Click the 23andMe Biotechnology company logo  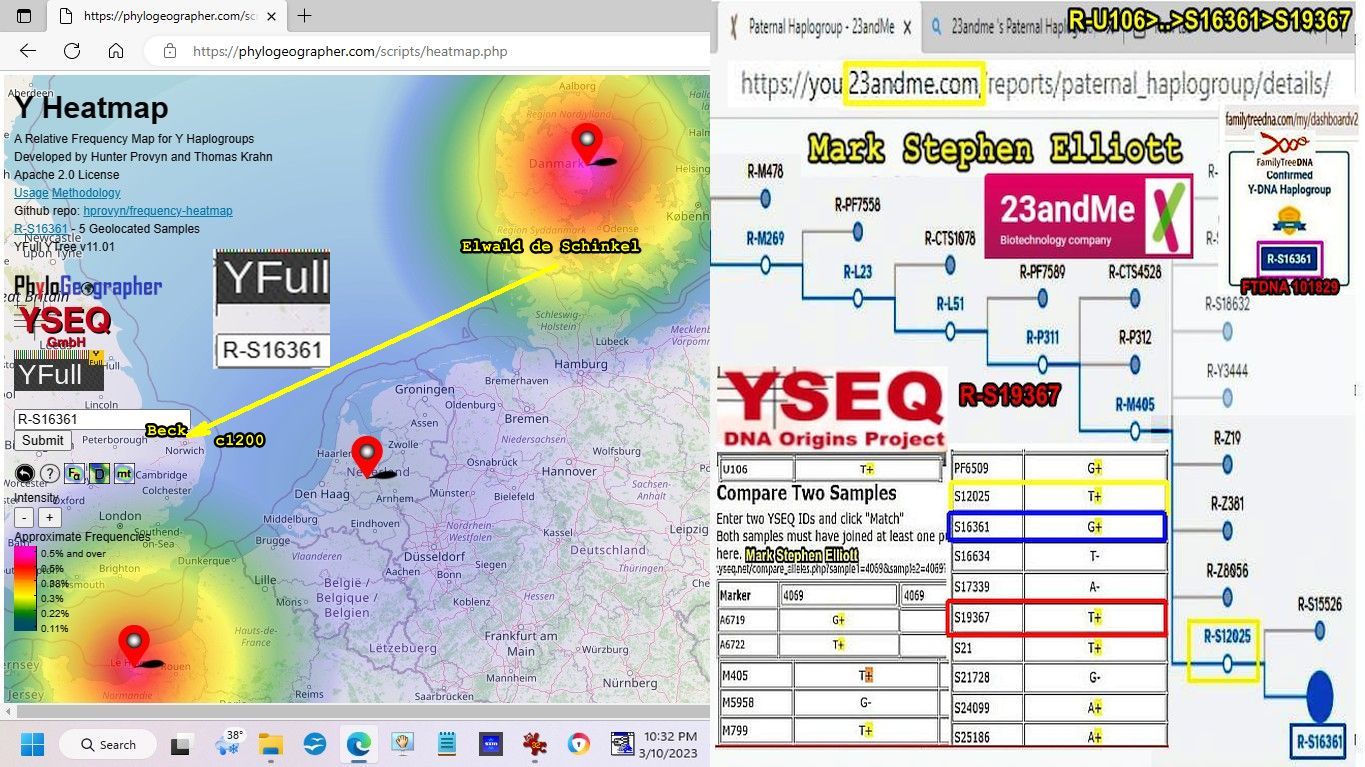1088,216
